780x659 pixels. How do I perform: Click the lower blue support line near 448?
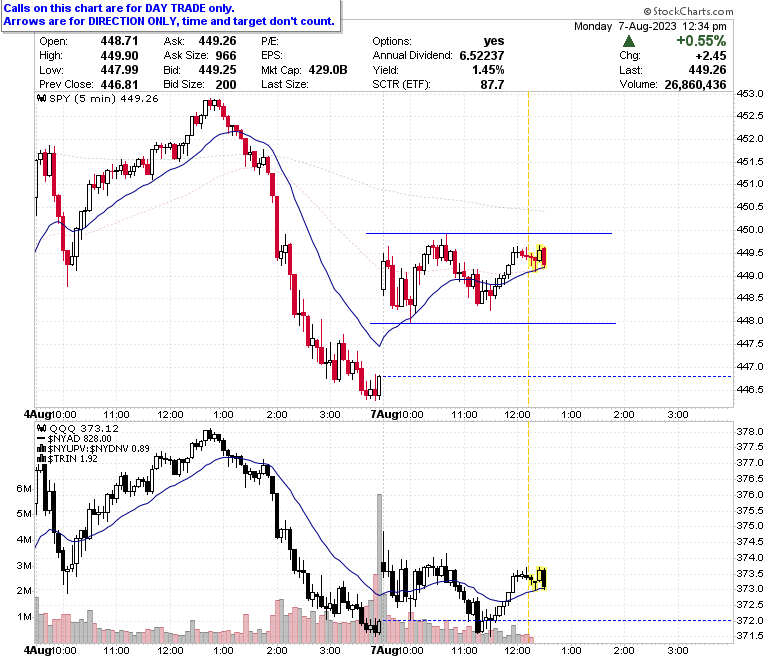pos(492,323)
